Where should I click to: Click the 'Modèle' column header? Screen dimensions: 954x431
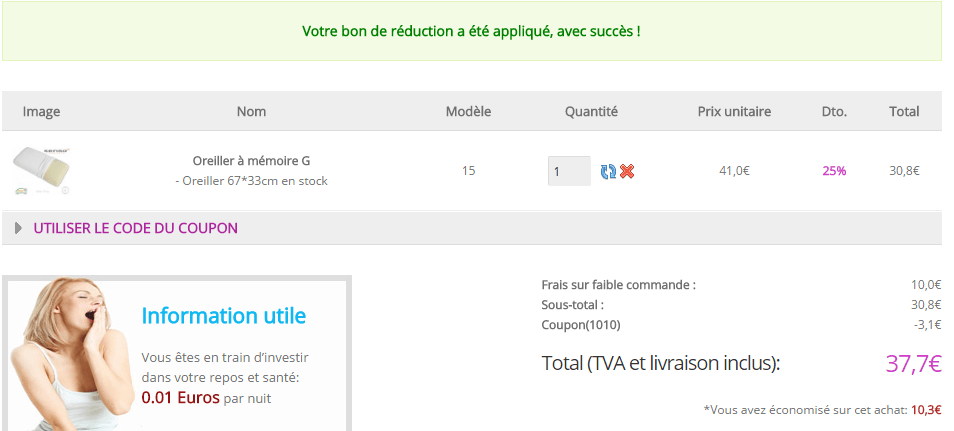(468, 111)
